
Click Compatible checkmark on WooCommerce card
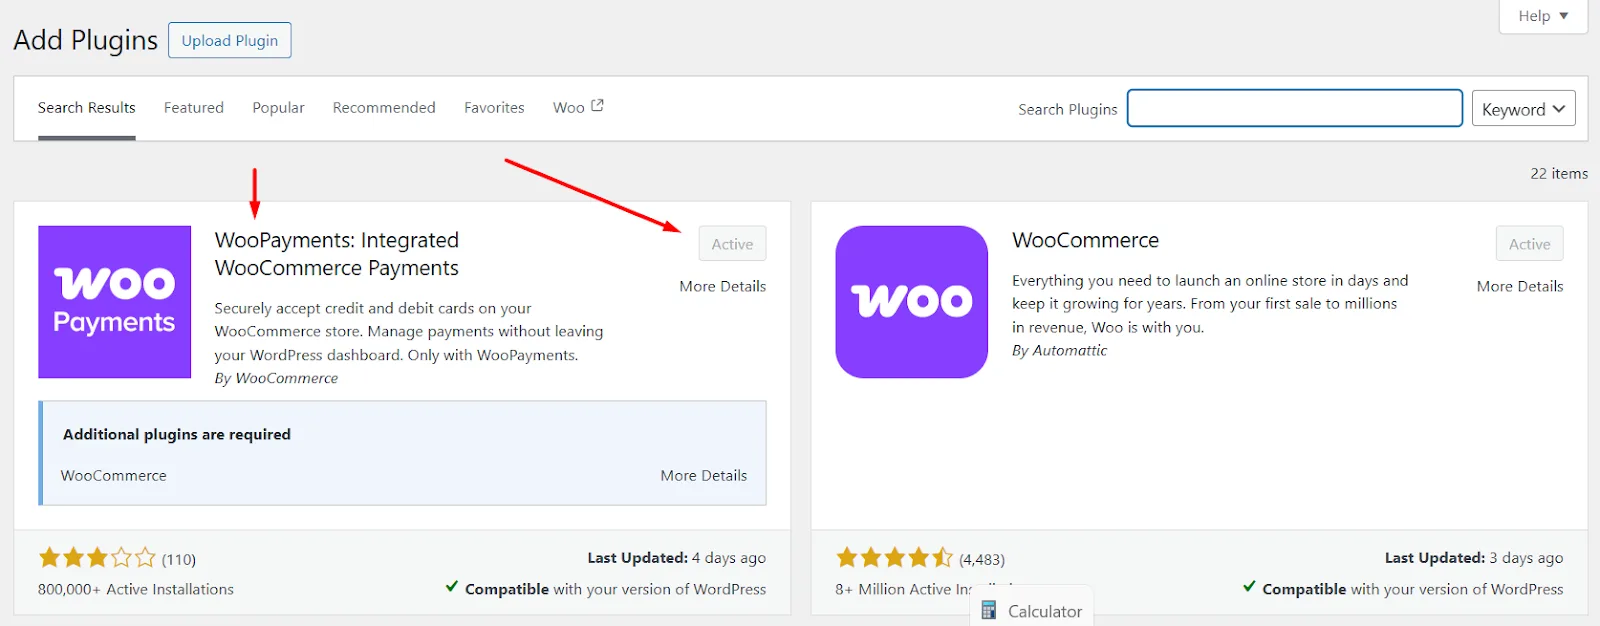pyautogui.click(x=1249, y=587)
